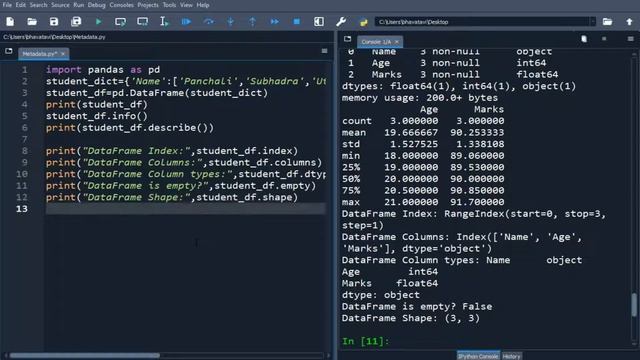The height and width of the screenshot is (360, 640).
Task: Open the Search menu
Action: point(38,5)
